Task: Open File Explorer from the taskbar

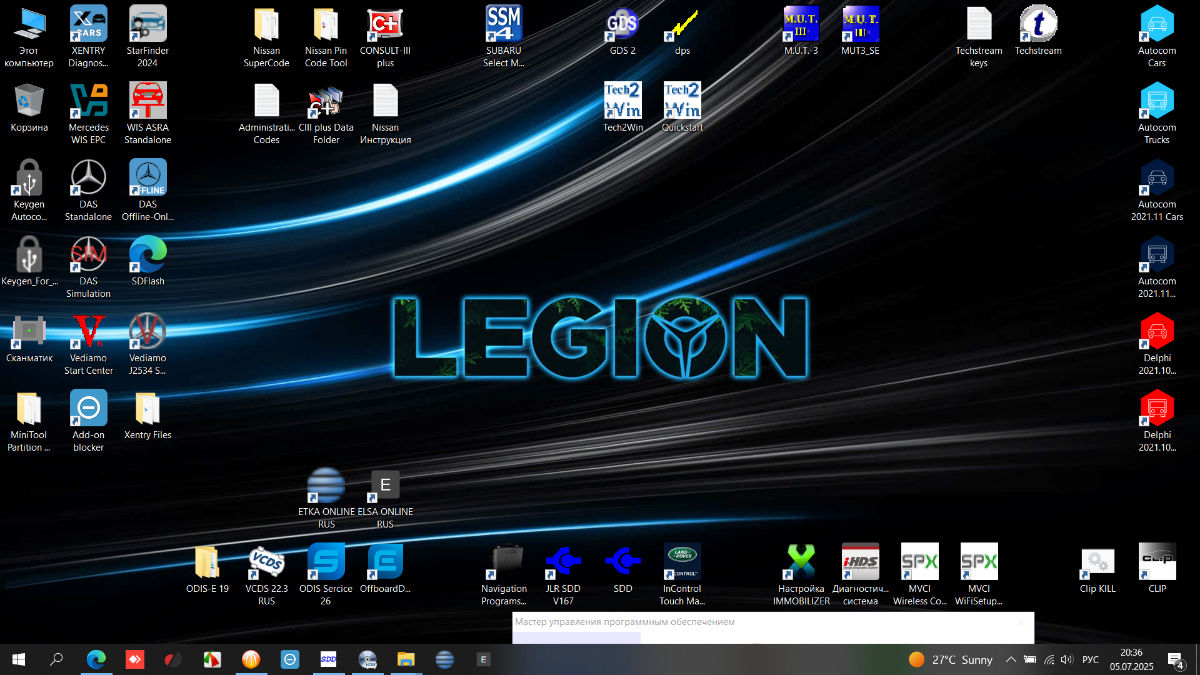Action: tap(406, 659)
